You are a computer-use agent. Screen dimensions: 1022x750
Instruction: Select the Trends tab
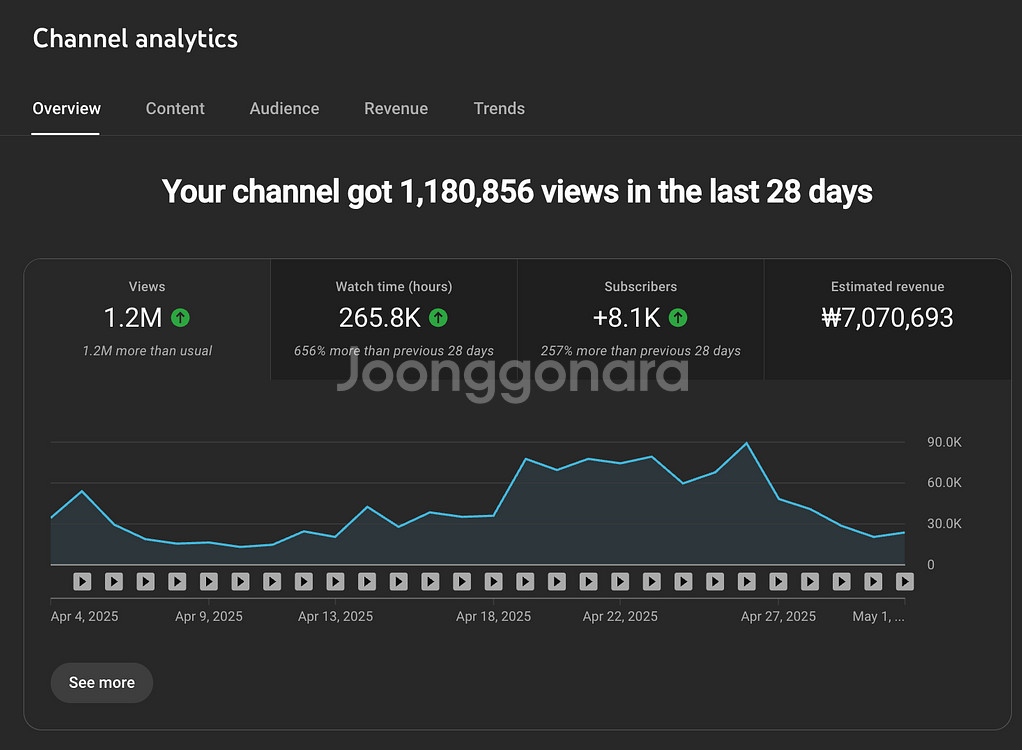499,108
